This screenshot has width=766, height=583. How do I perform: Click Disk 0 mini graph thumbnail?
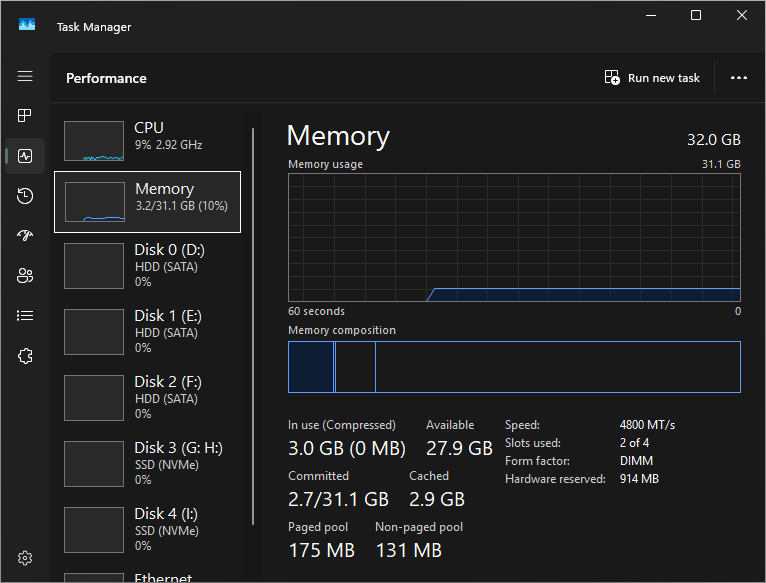click(94, 266)
